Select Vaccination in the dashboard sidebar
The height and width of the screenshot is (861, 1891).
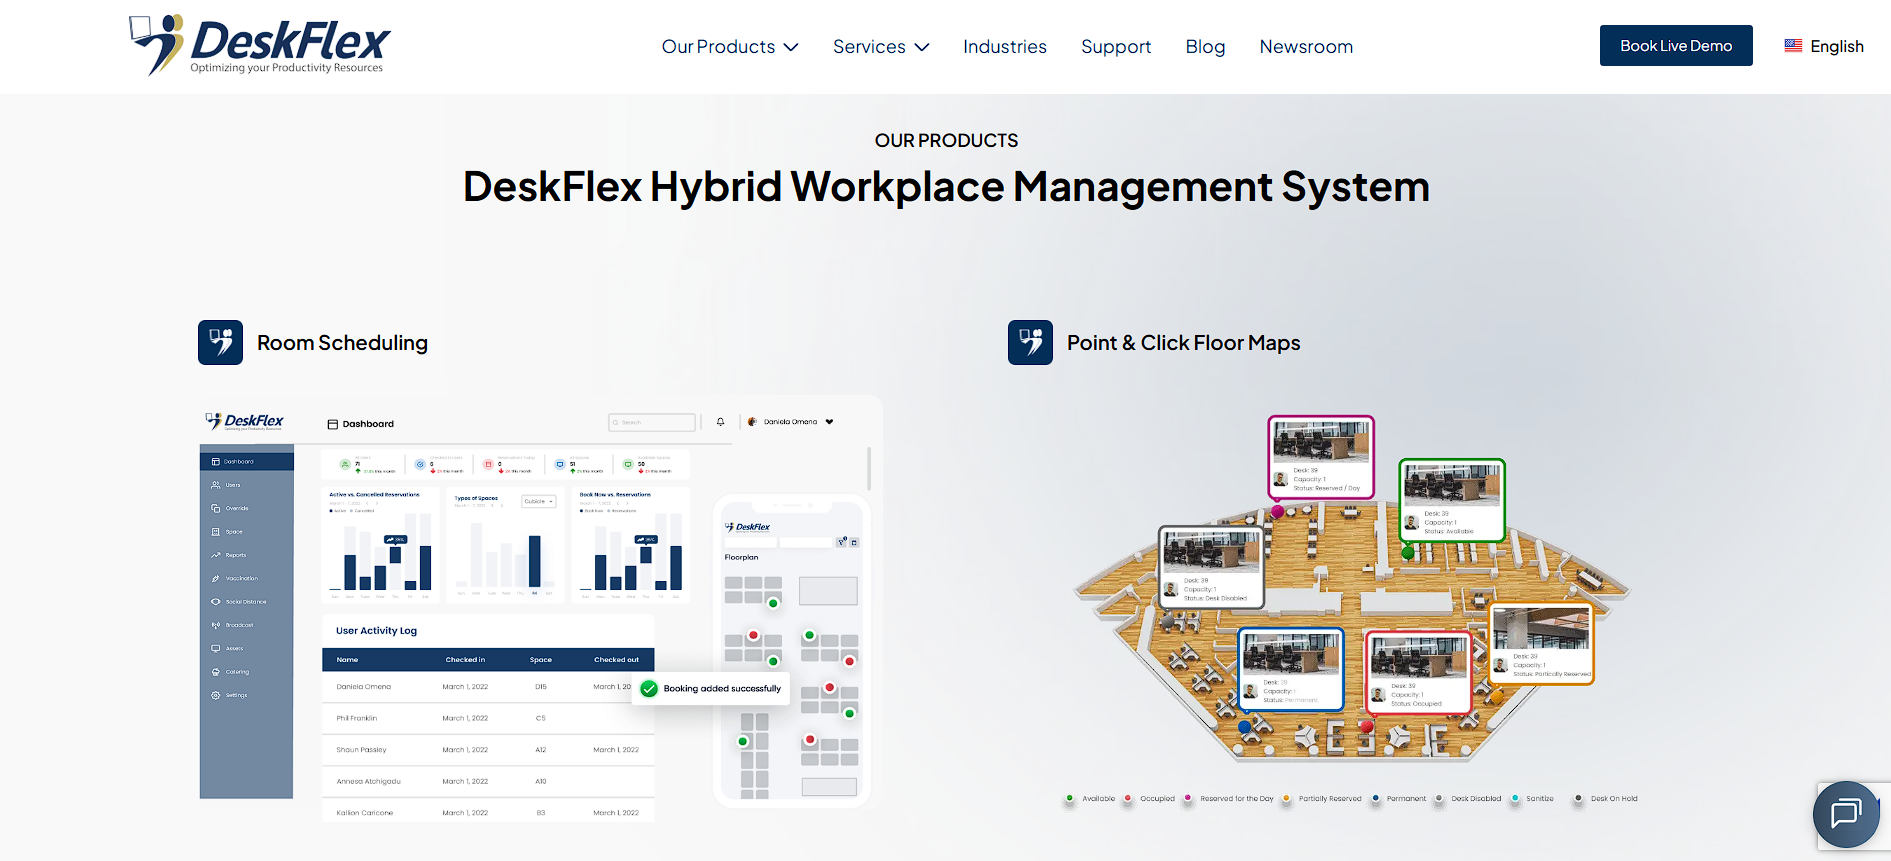click(235, 578)
